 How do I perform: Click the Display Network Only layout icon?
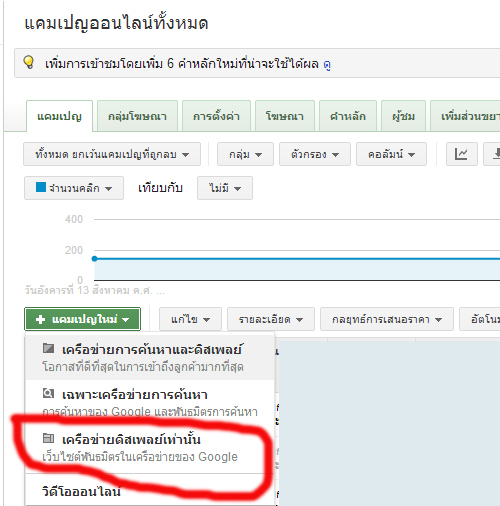click(49, 438)
